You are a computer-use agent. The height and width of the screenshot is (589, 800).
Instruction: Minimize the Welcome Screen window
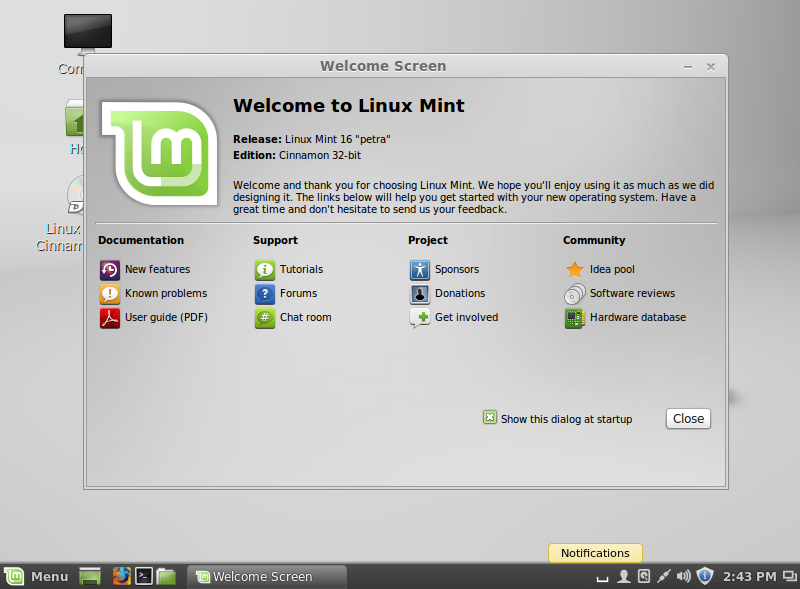click(x=688, y=67)
